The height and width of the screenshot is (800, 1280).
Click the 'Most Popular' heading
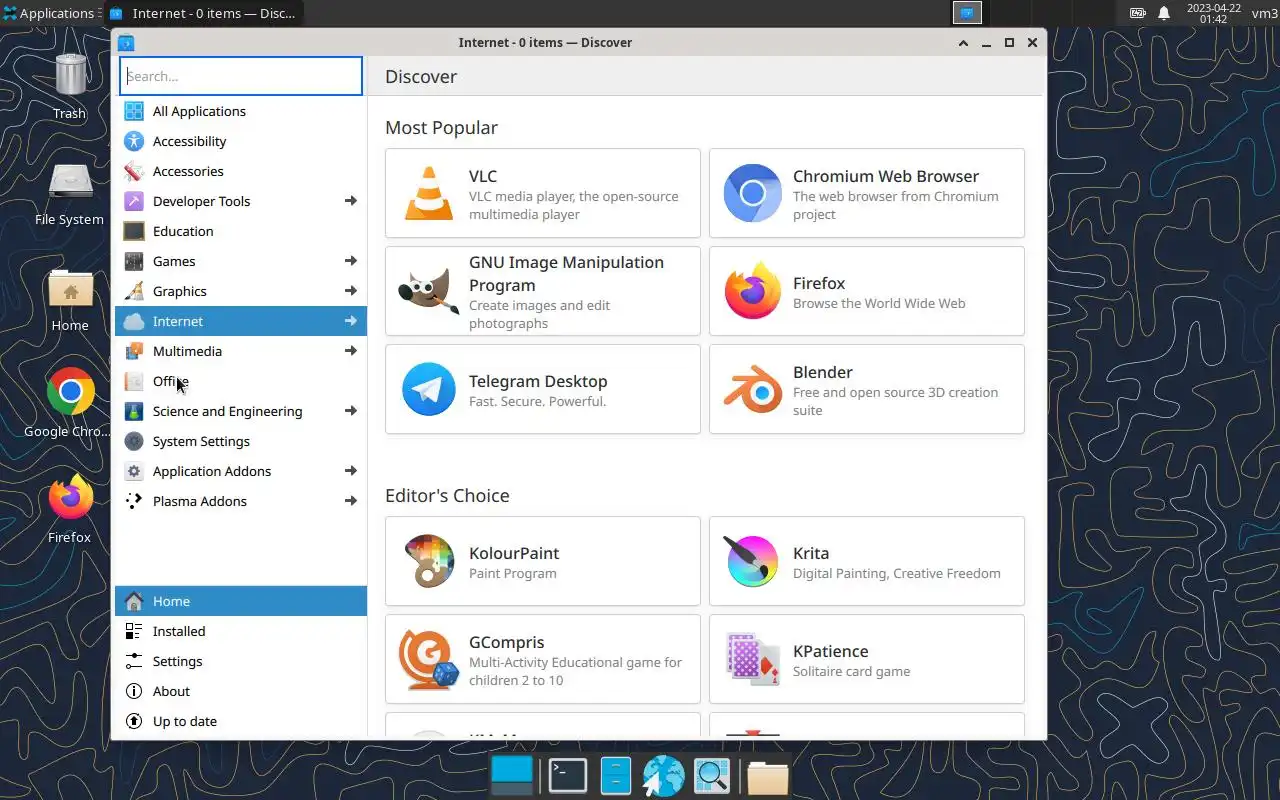click(x=441, y=127)
